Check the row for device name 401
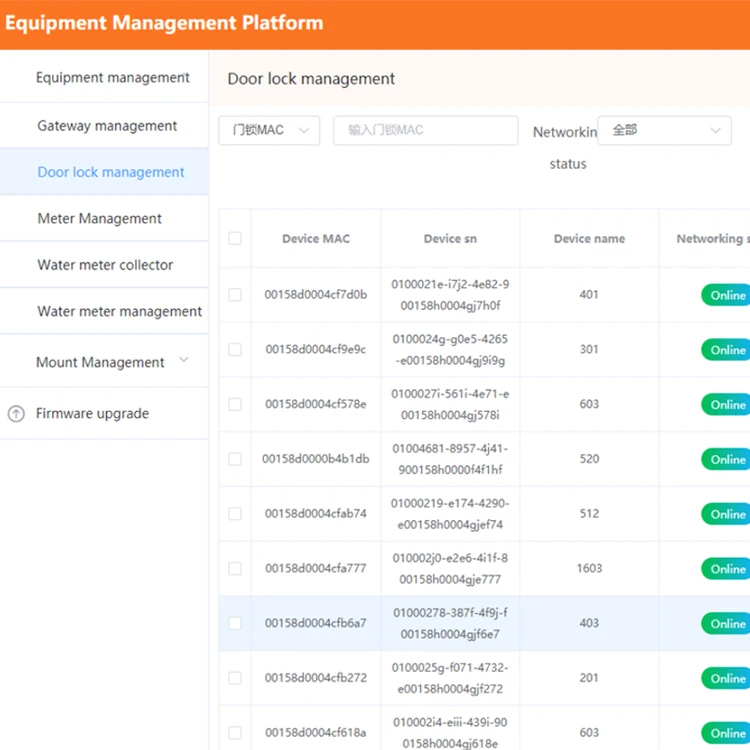The width and height of the screenshot is (750, 750). (x=235, y=295)
